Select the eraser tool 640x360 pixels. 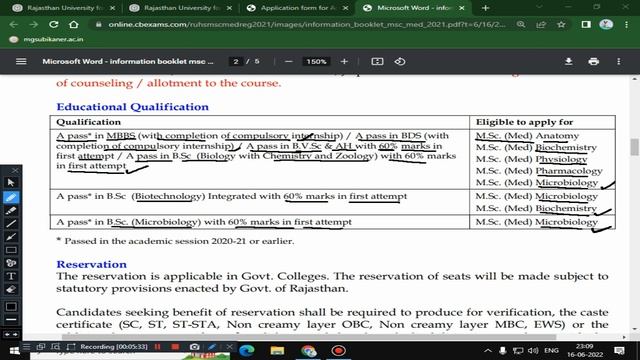11,289
